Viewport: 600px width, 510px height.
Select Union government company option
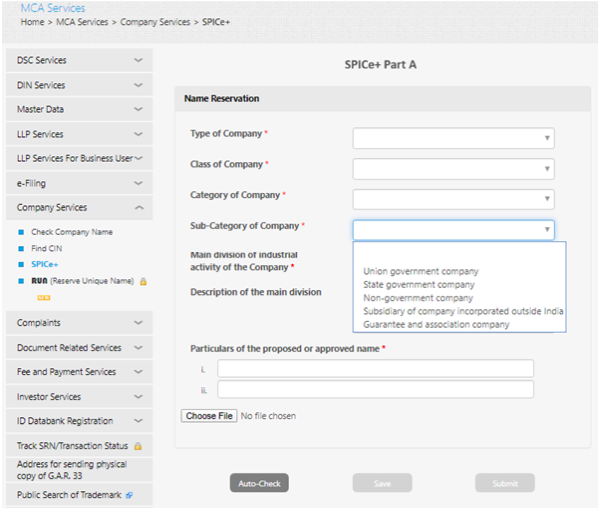click(421, 271)
